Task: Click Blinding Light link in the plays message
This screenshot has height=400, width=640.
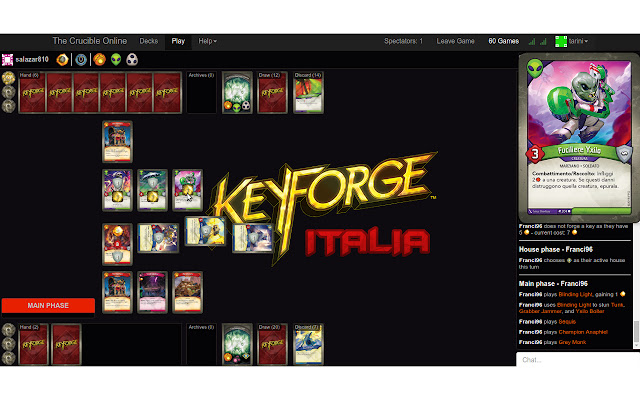Action: (575, 294)
